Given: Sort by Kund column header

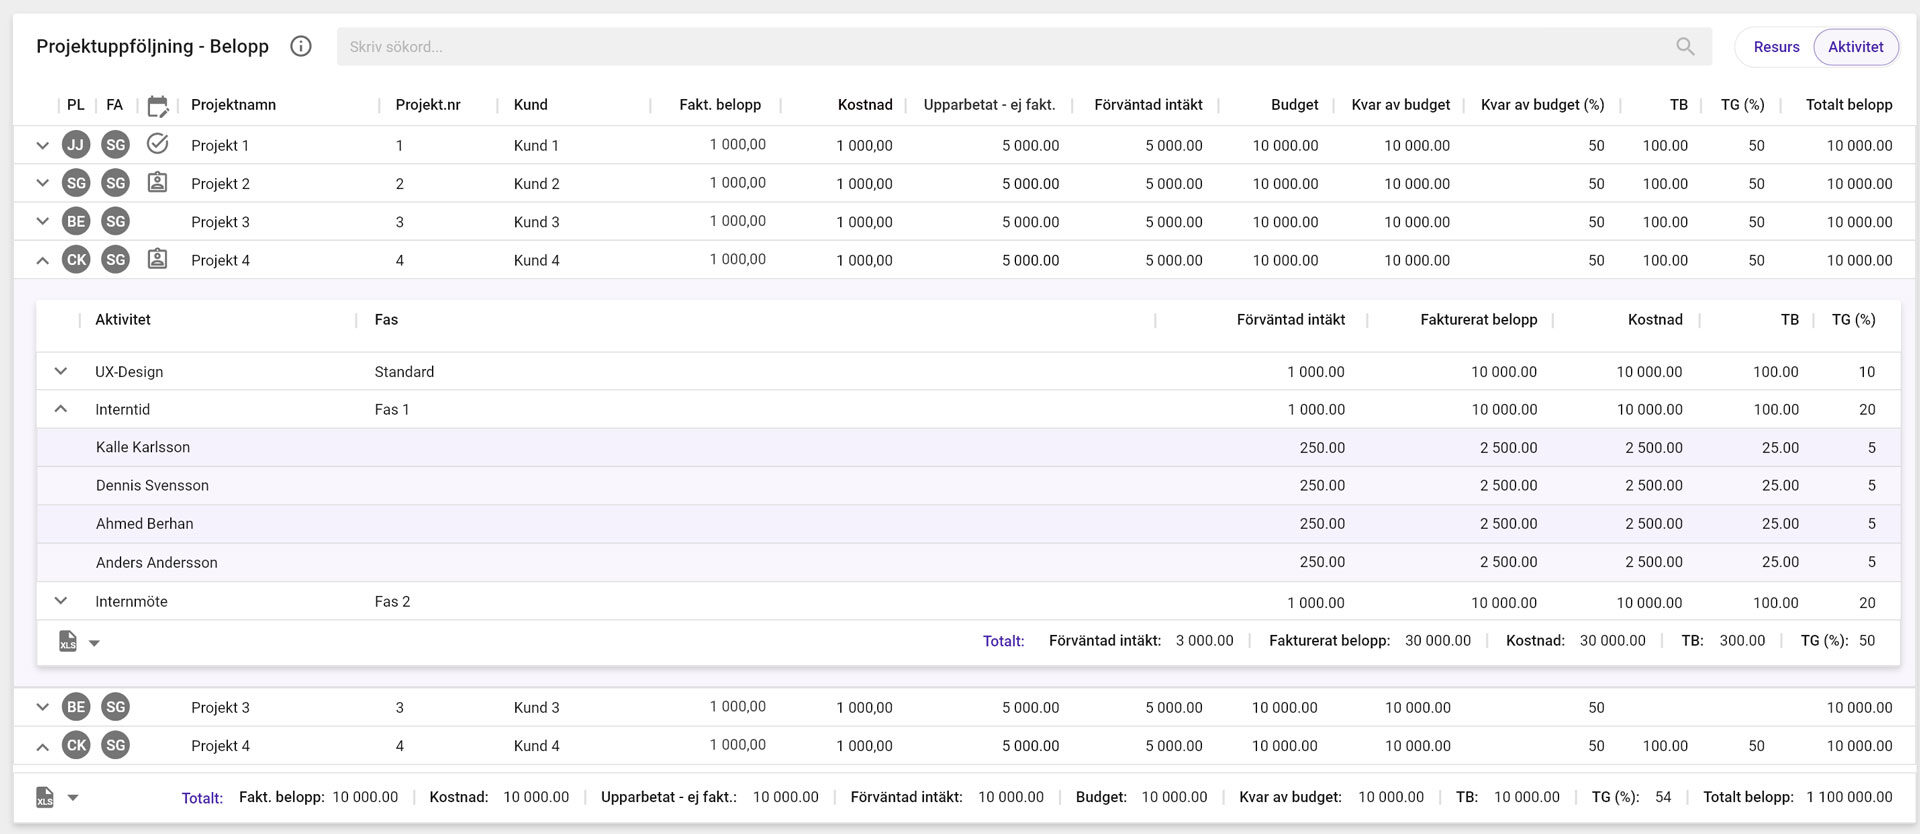Looking at the screenshot, I should (x=530, y=105).
